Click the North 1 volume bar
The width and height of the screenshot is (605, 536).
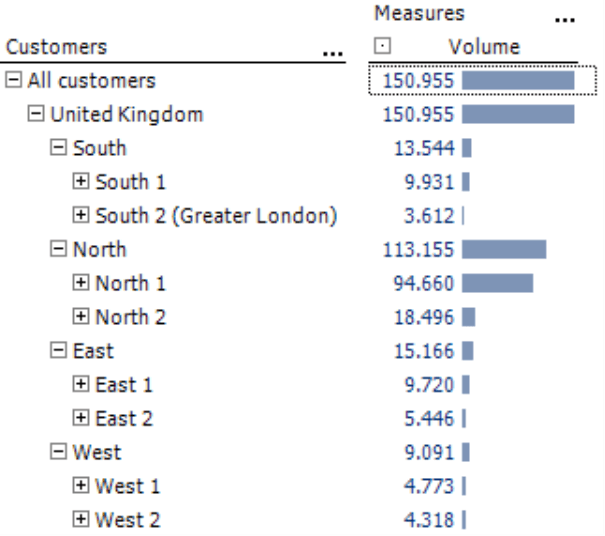[498, 283]
